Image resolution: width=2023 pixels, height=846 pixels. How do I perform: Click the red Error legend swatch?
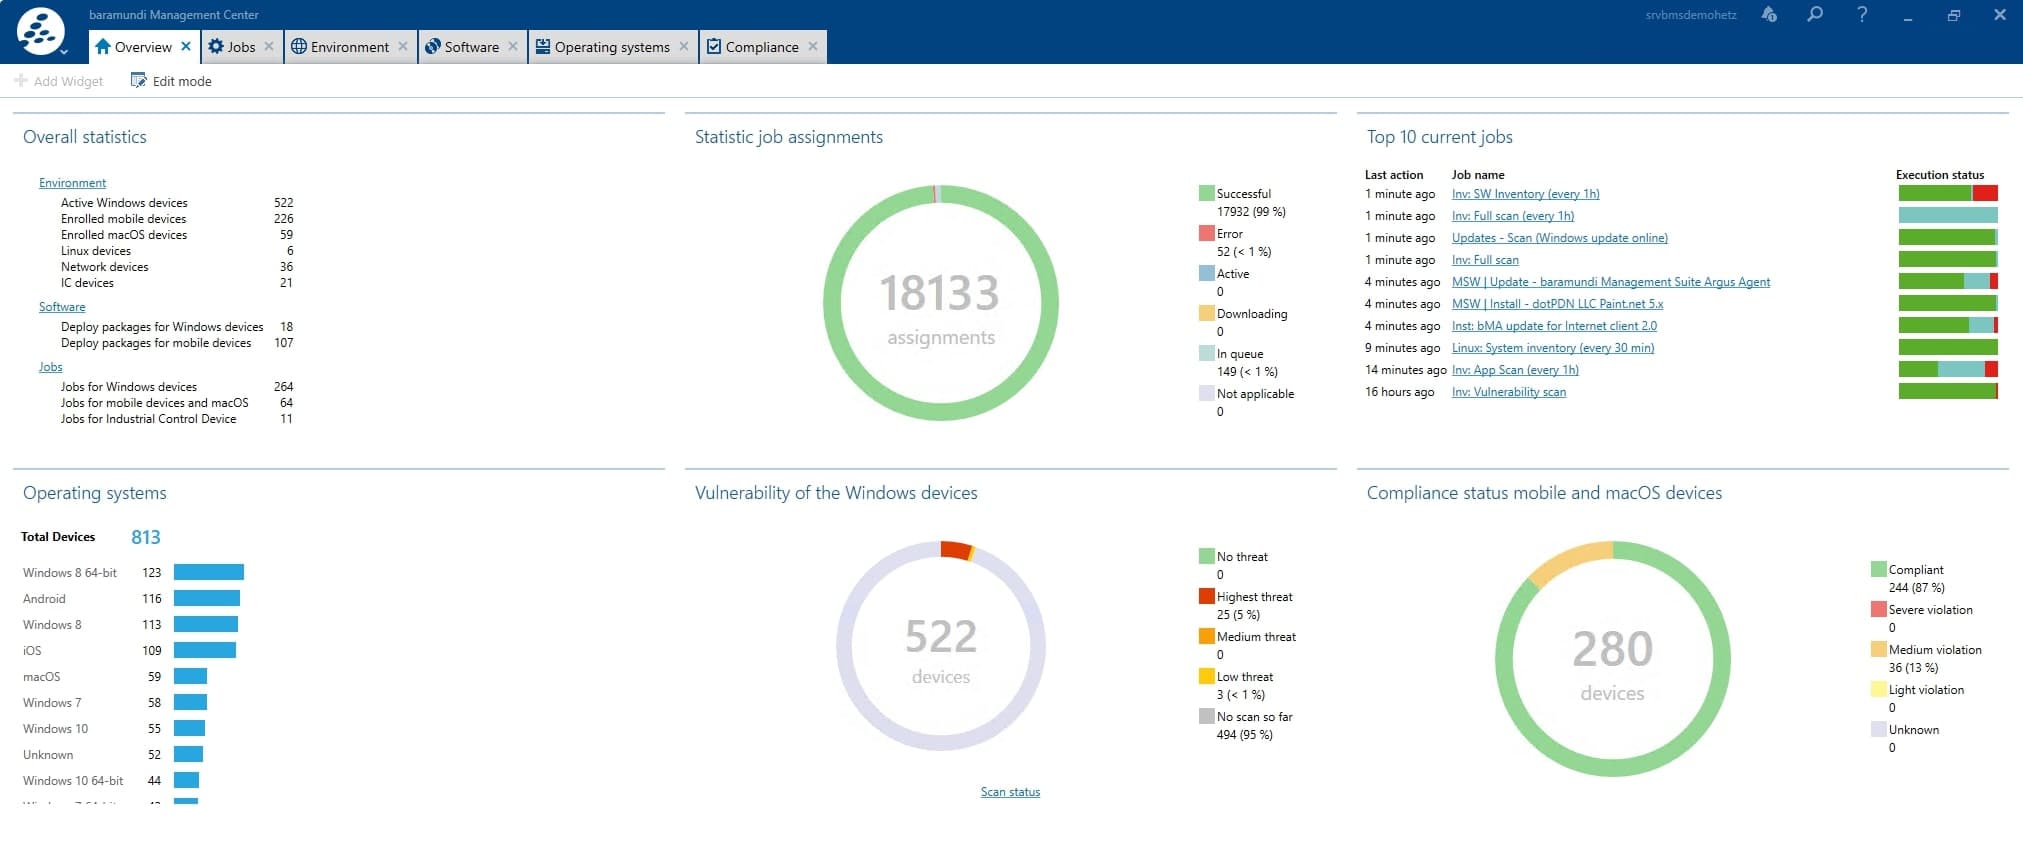pyautogui.click(x=1207, y=233)
